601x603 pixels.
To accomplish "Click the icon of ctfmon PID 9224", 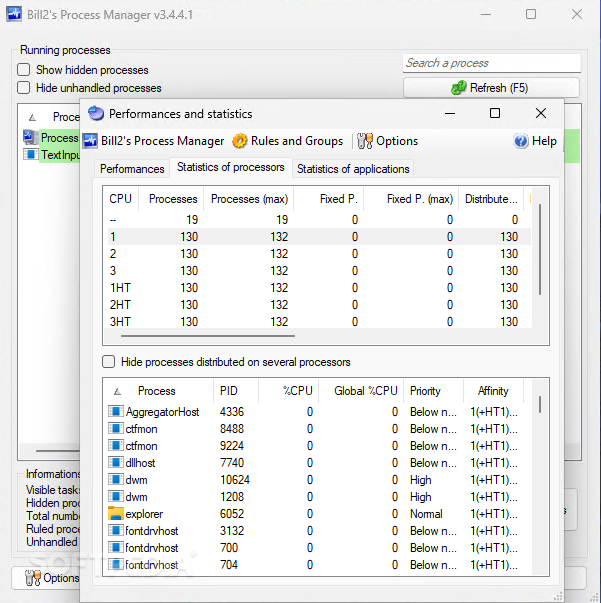I will 115,445.
